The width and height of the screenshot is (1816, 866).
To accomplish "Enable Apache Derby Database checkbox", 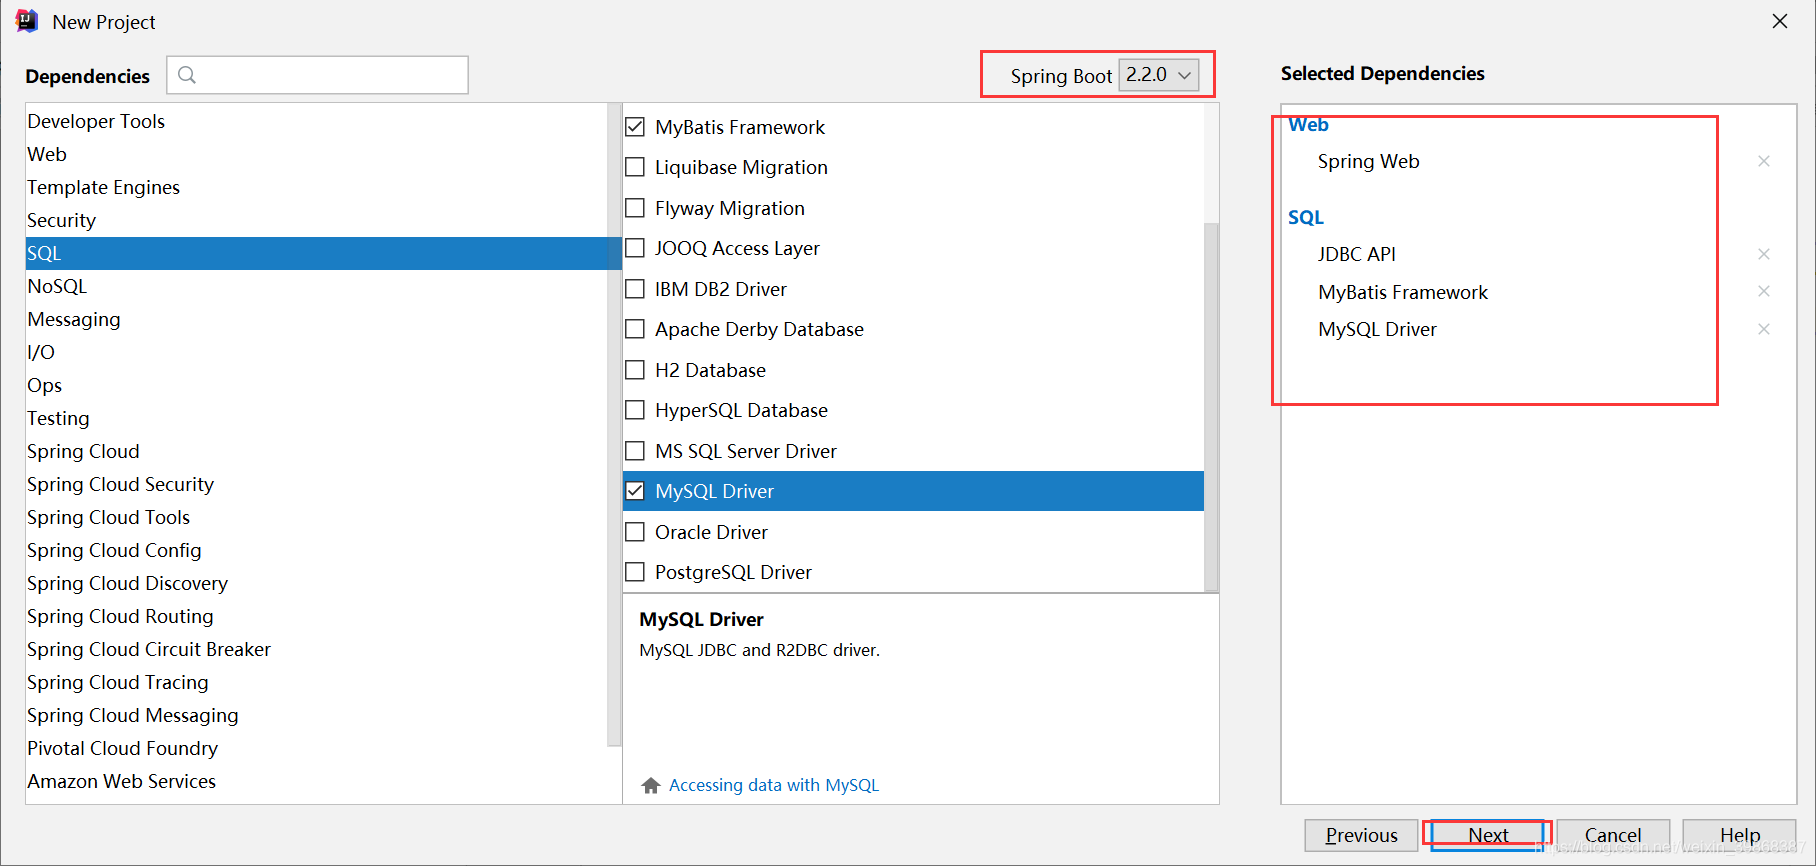I will click(x=635, y=329).
